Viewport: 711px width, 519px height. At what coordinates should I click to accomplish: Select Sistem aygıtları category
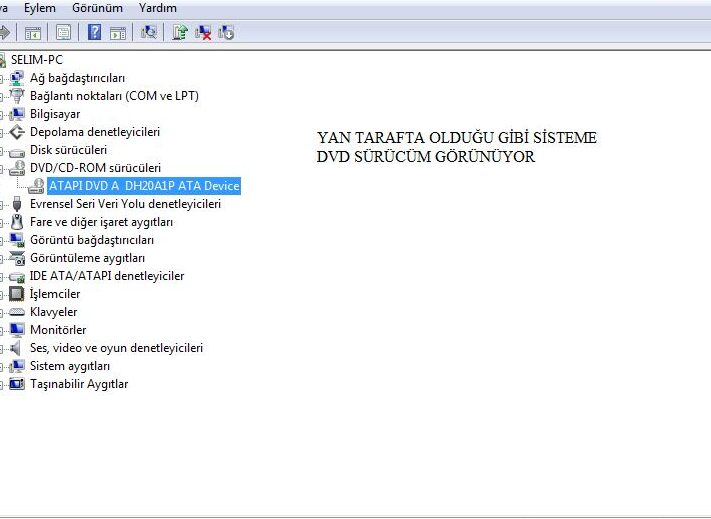[70, 366]
